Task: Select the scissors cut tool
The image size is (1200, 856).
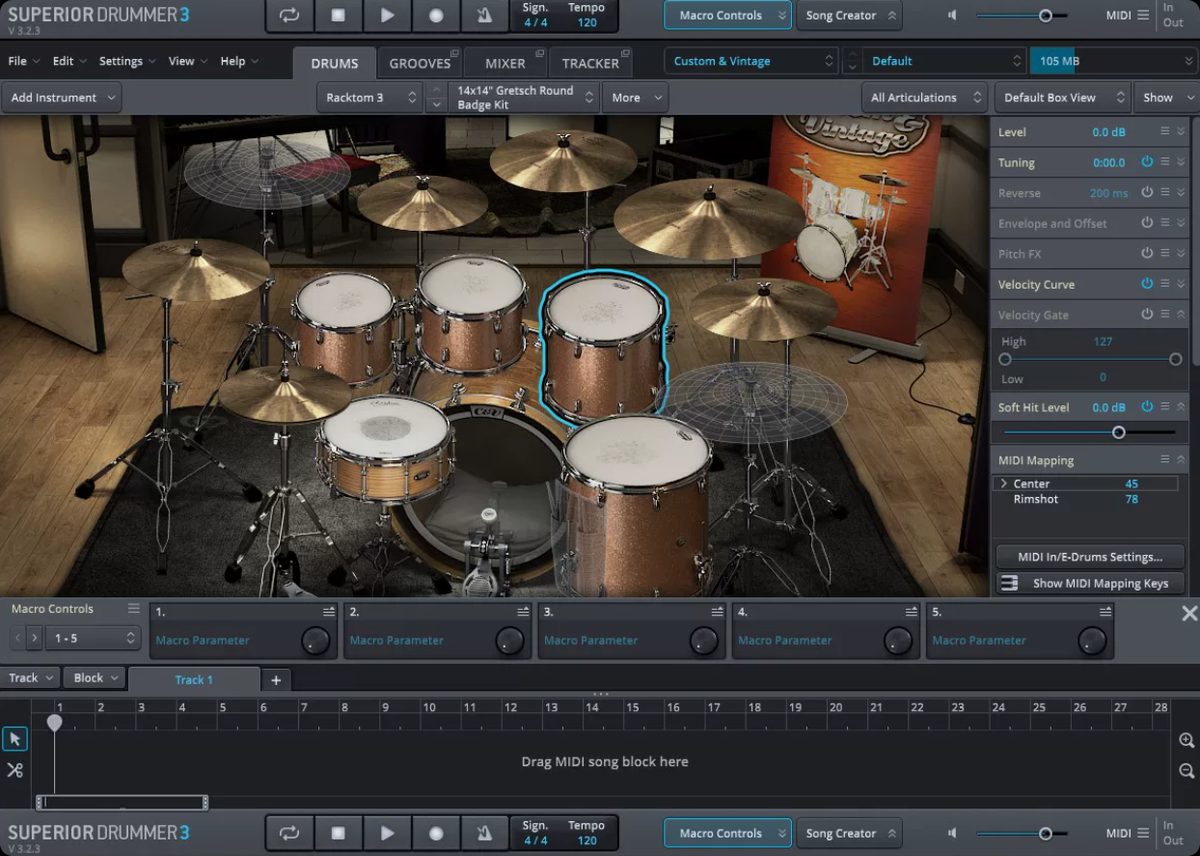Action: (x=15, y=770)
